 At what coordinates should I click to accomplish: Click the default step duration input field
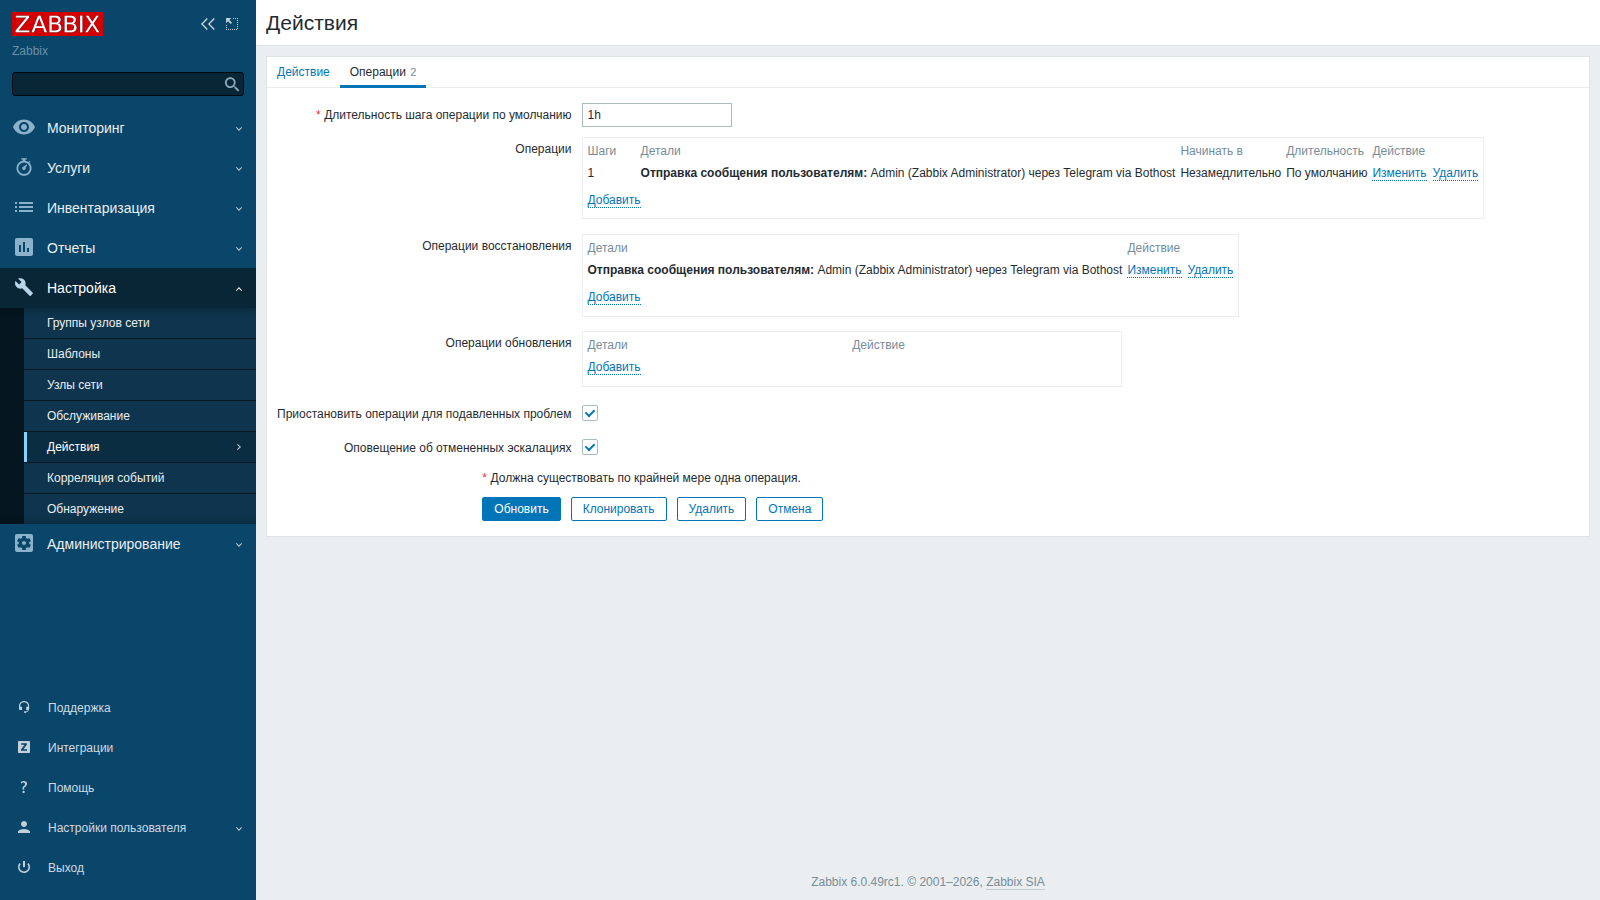pos(657,115)
